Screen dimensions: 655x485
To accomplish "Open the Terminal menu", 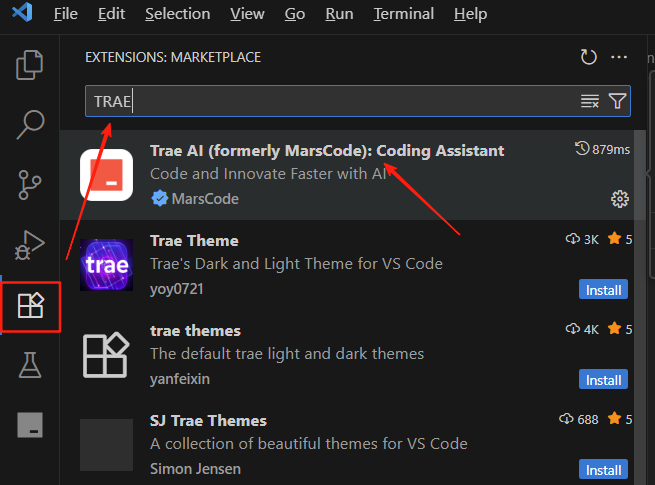I will [404, 14].
